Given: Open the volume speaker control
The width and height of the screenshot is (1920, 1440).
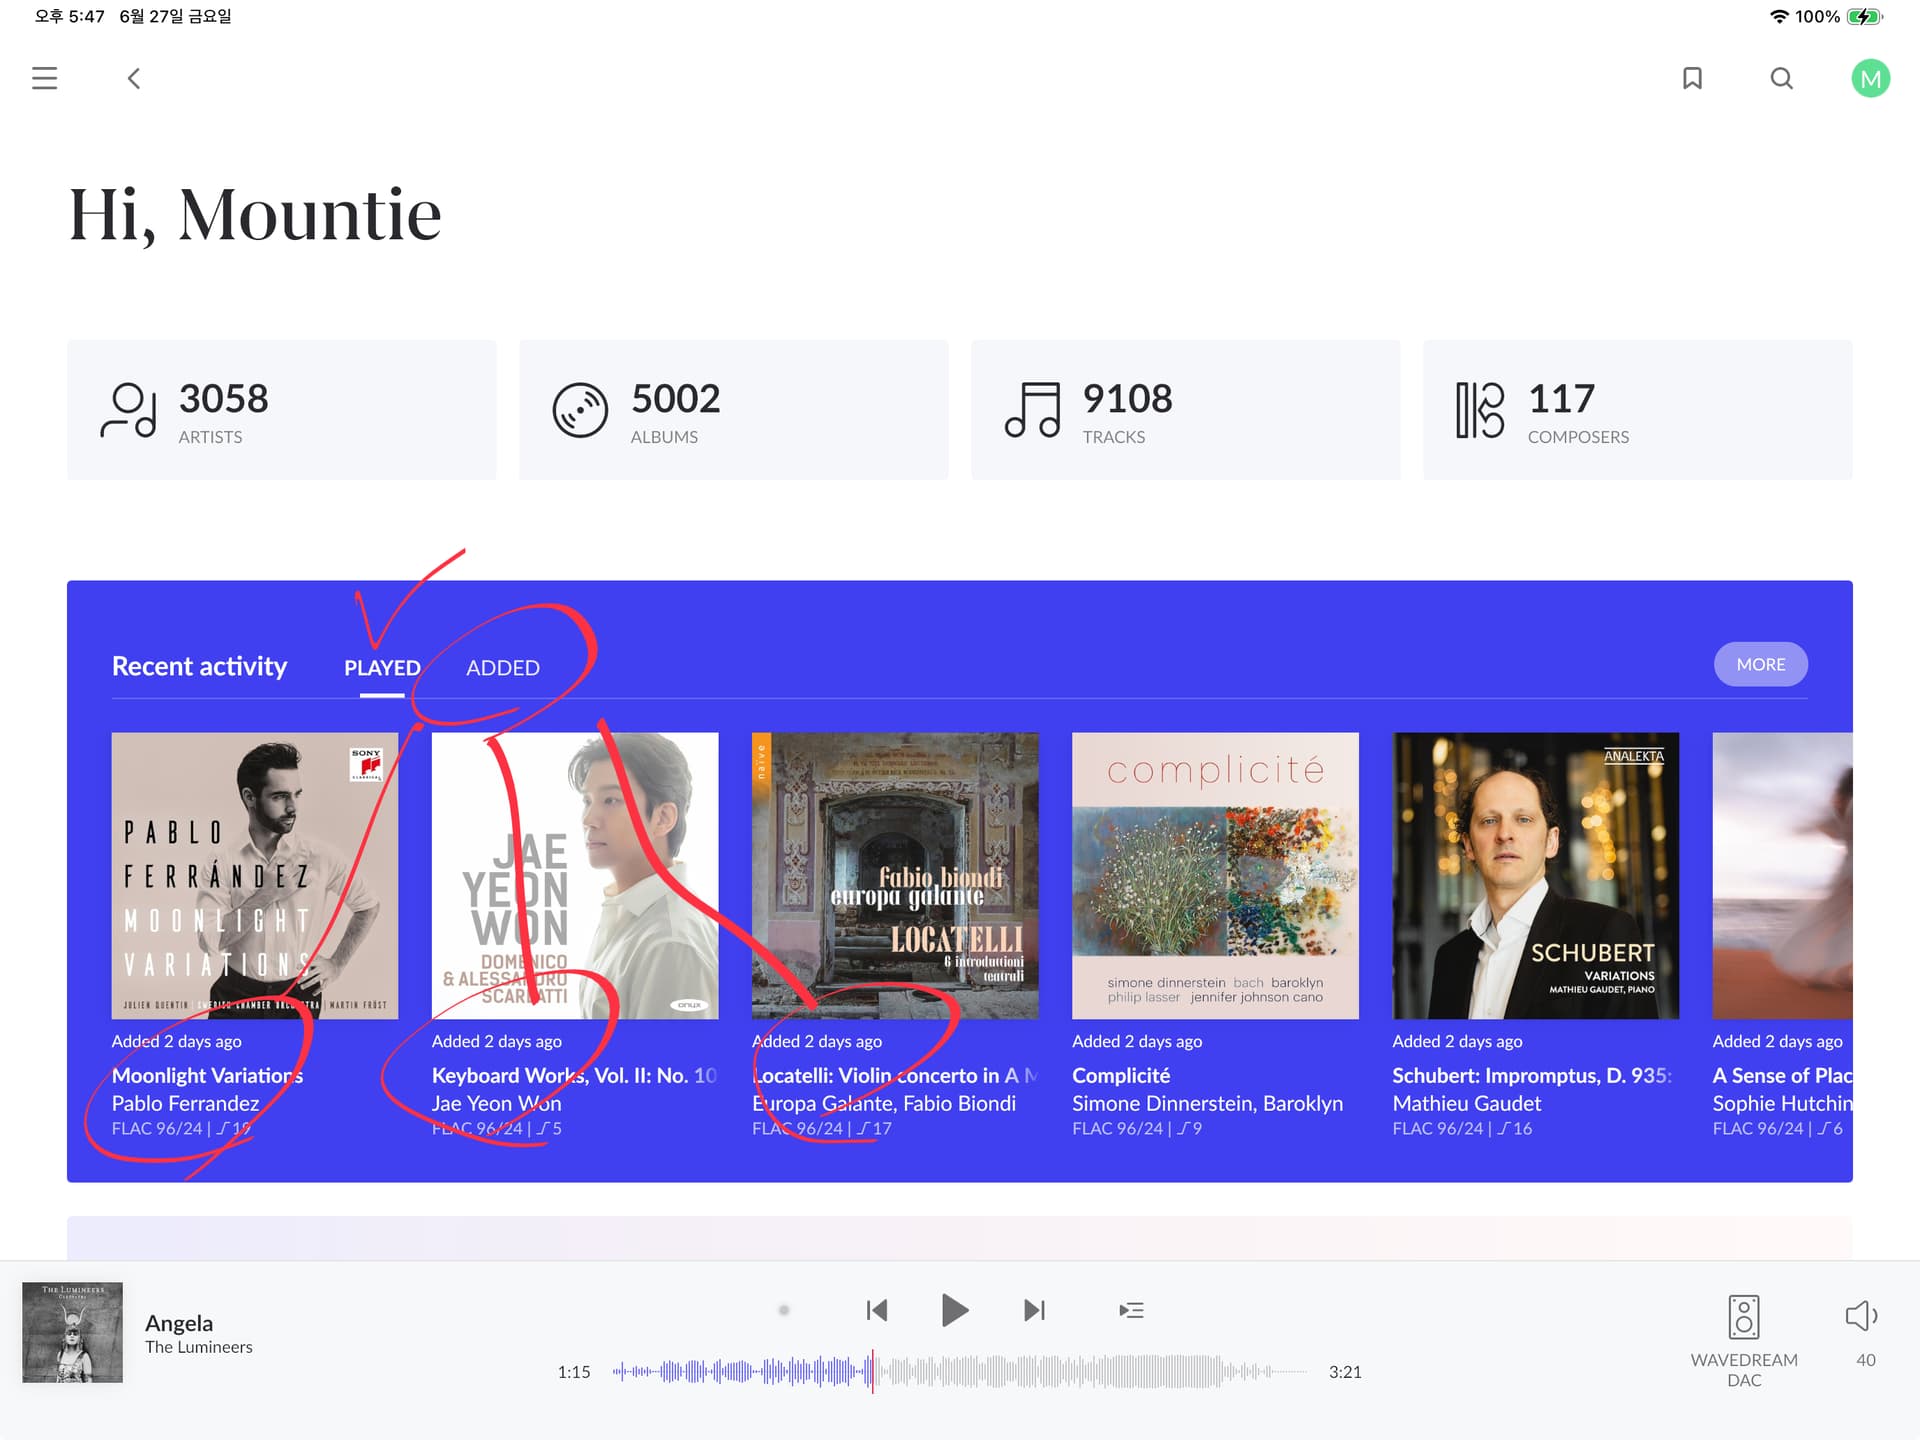Looking at the screenshot, I should (x=1861, y=1316).
